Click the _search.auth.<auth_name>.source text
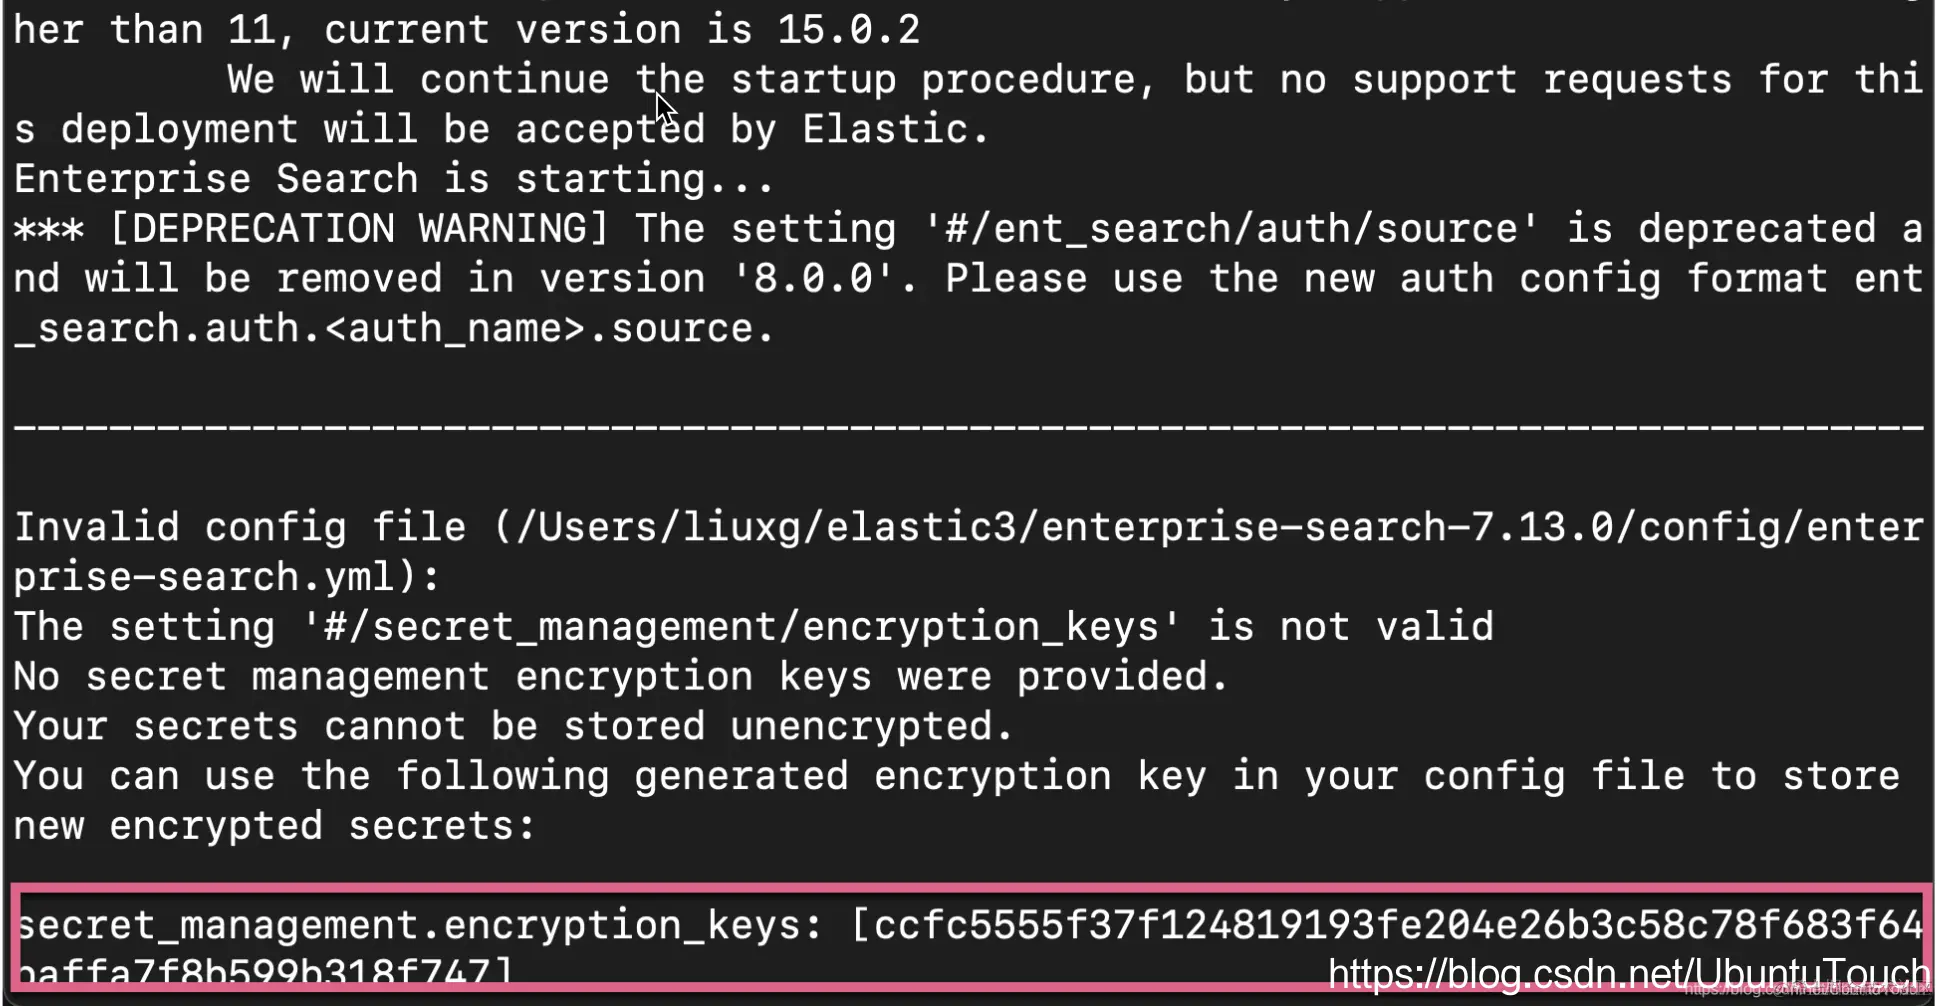This screenshot has height=1006, width=1940. click(x=394, y=328)
